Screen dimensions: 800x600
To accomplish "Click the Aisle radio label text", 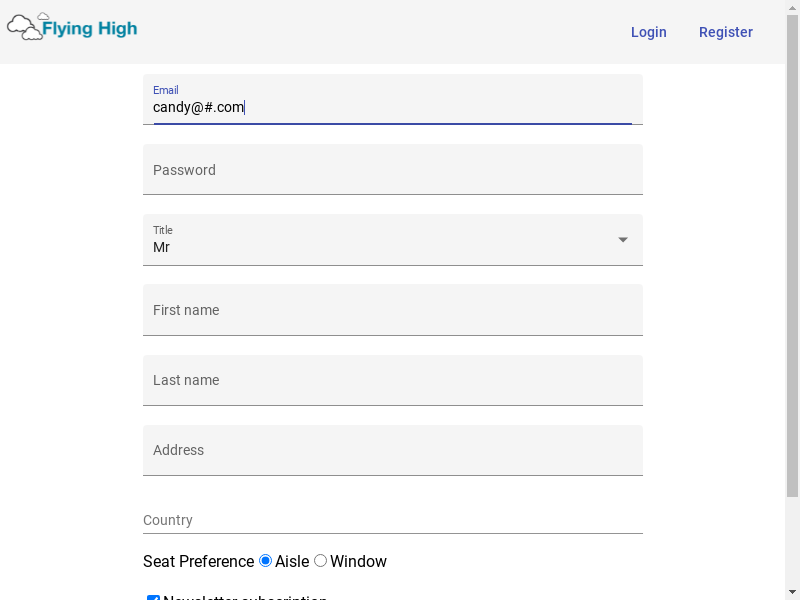I will coord(292,561).
